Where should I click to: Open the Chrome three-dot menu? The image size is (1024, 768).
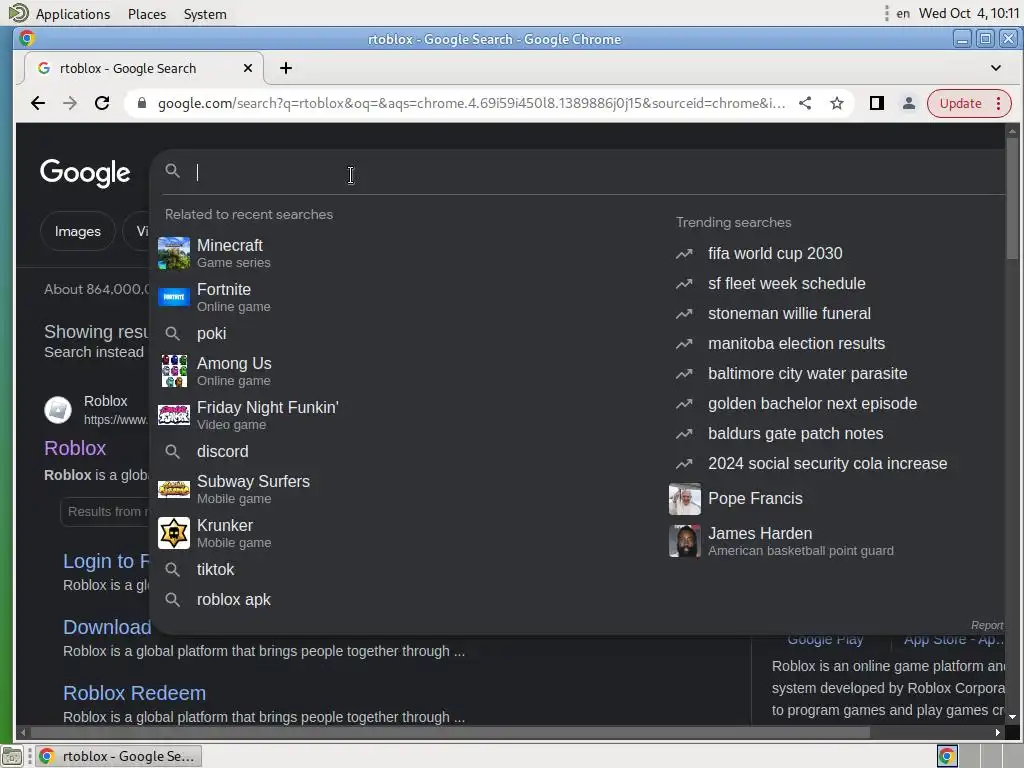[998, 103]
